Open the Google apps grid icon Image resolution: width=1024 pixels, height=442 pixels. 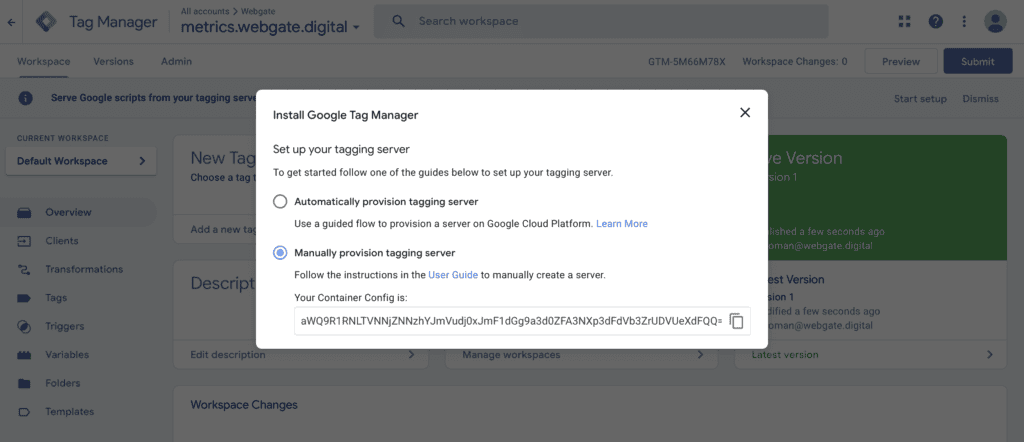coord(905,21)
